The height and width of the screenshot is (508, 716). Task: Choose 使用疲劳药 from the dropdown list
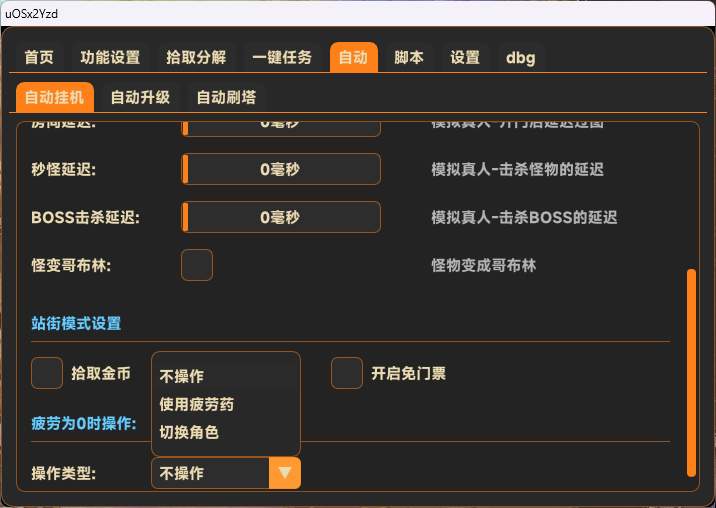[x=197, y=405]
